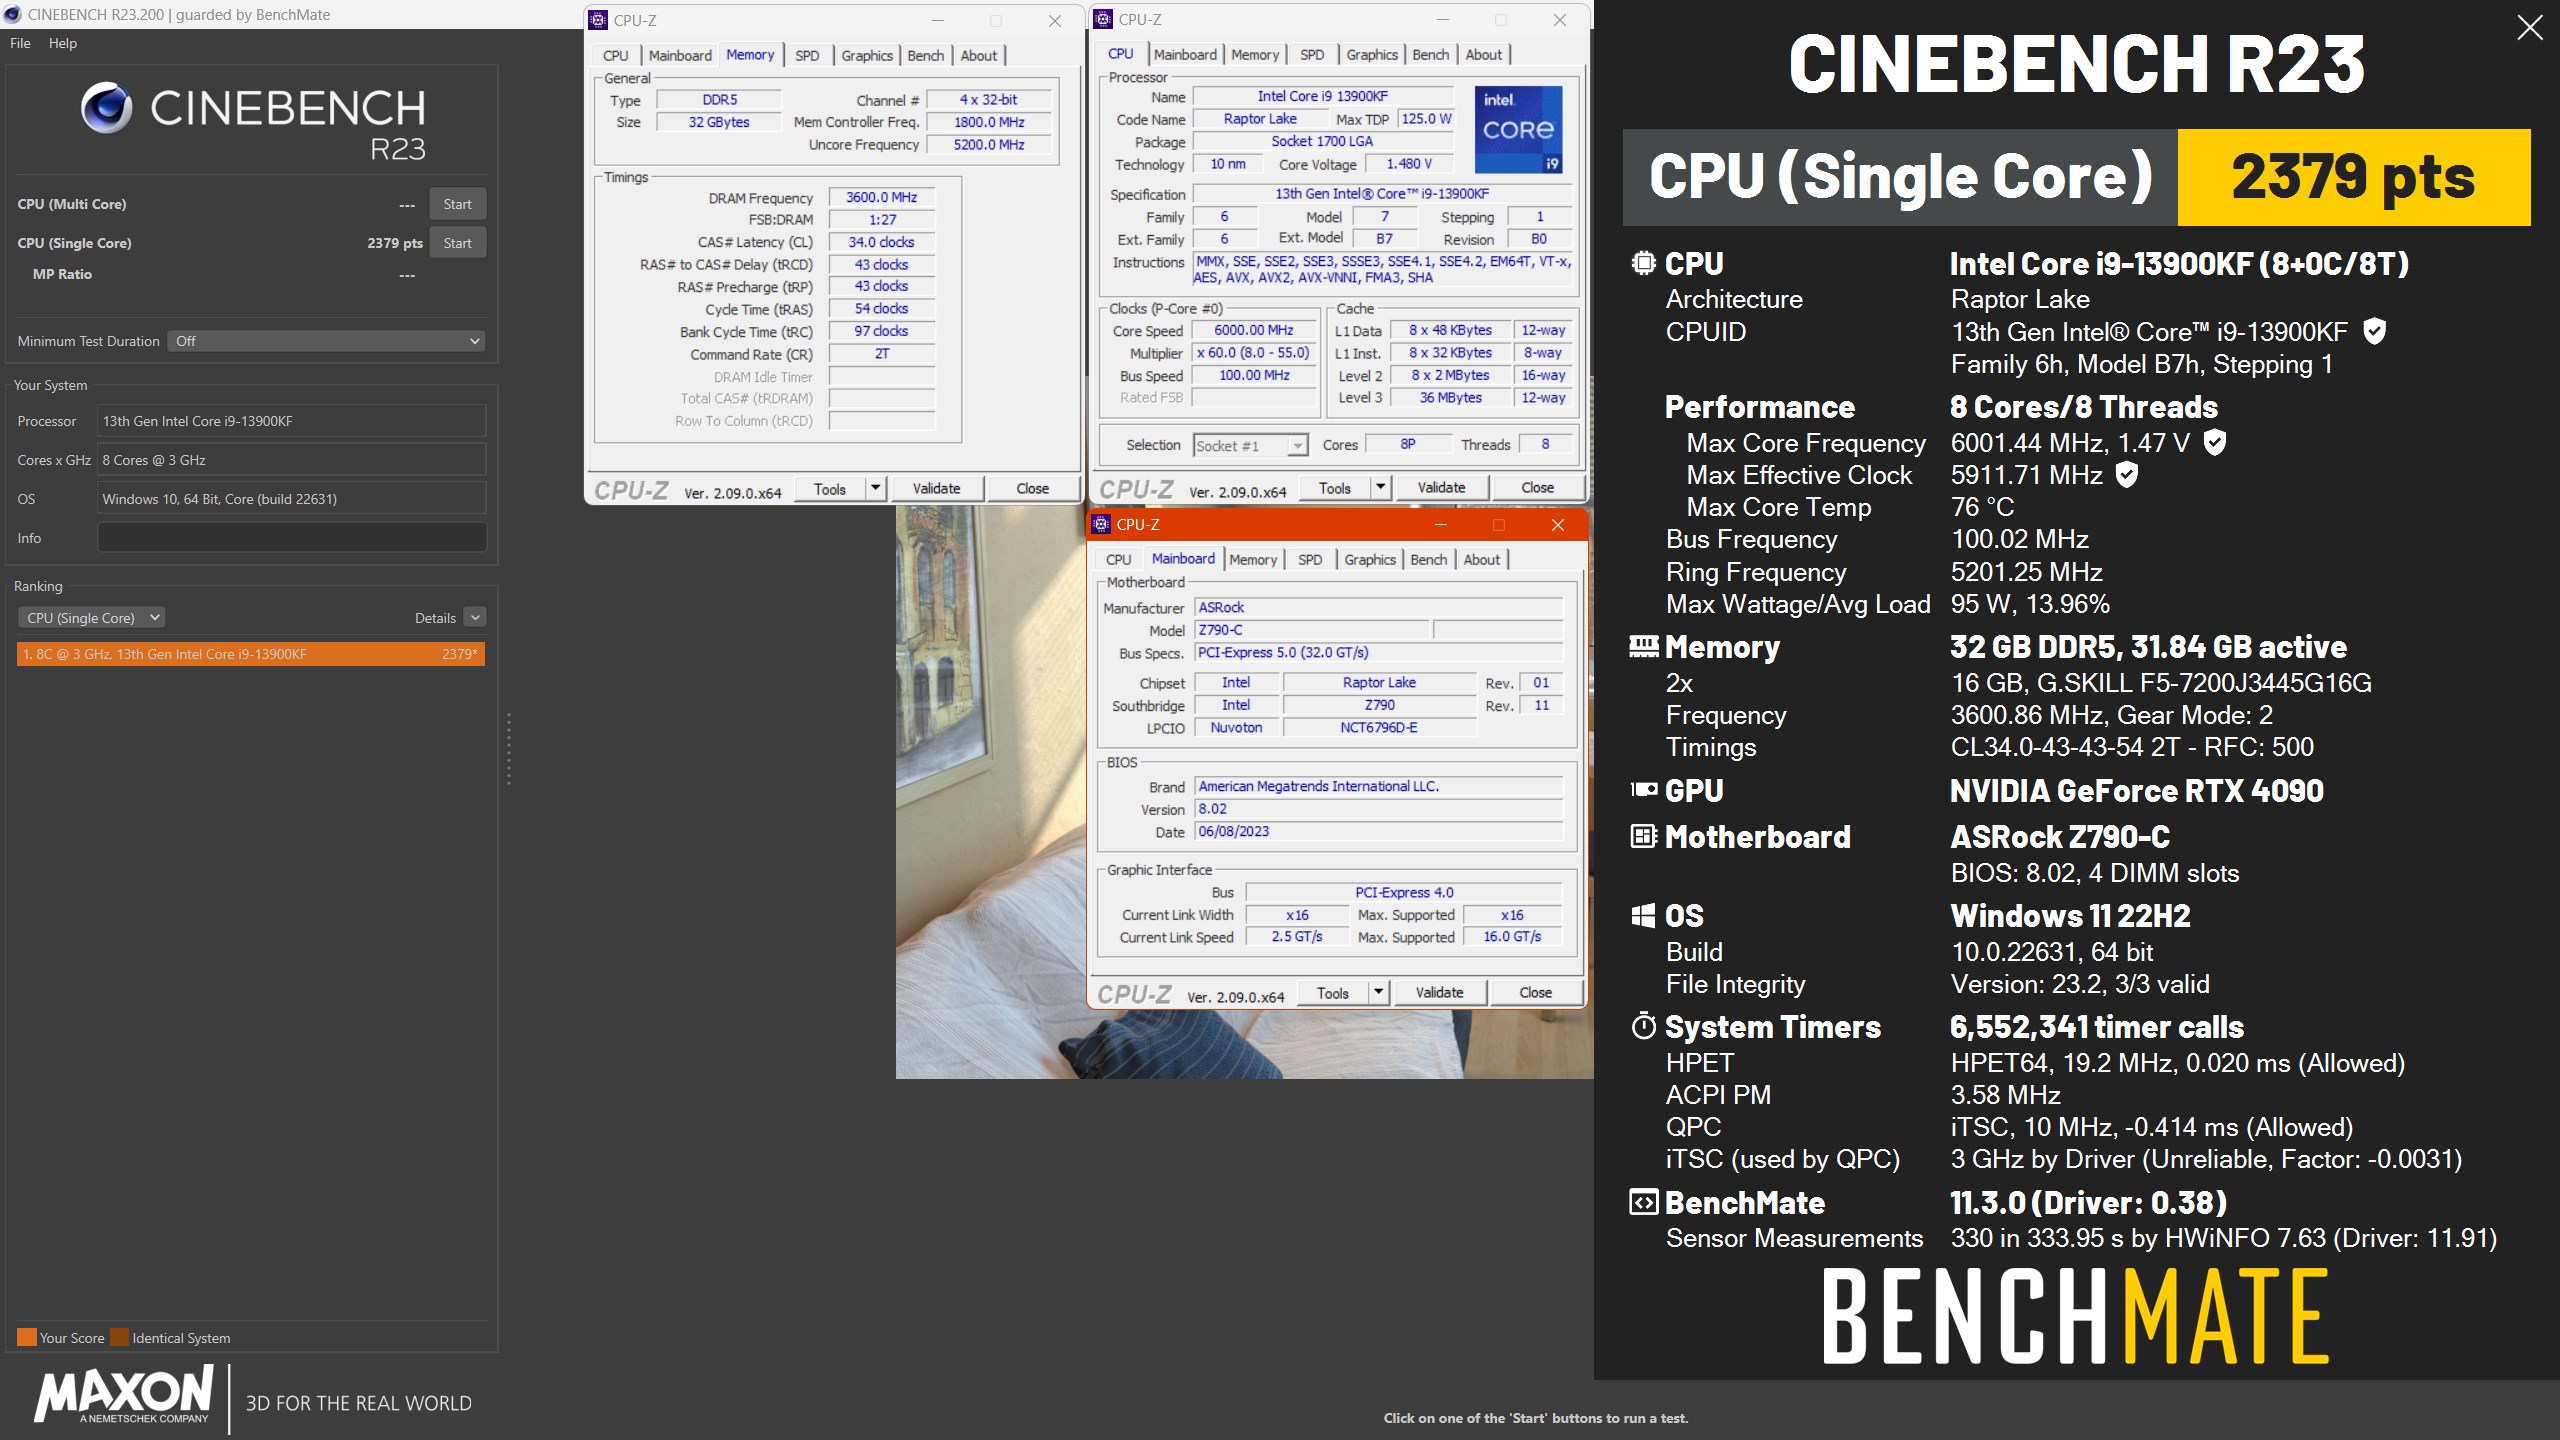Click Validate in CPU tab CPU-Z window

1441,487
